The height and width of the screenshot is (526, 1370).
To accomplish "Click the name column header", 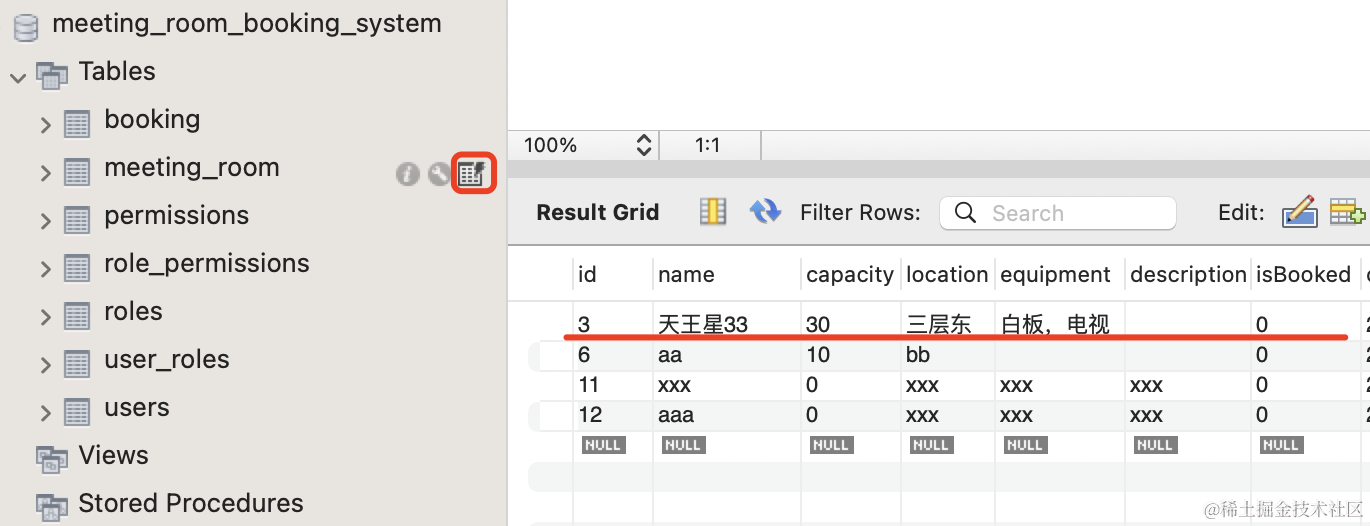I will coord(686,275).
